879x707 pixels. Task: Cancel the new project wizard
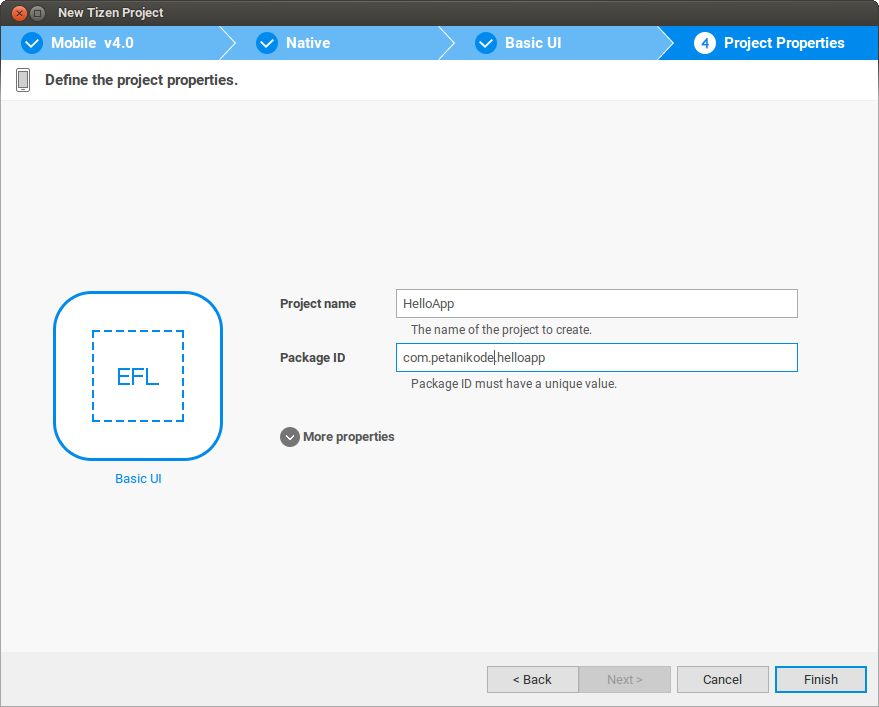coord(722,680)
